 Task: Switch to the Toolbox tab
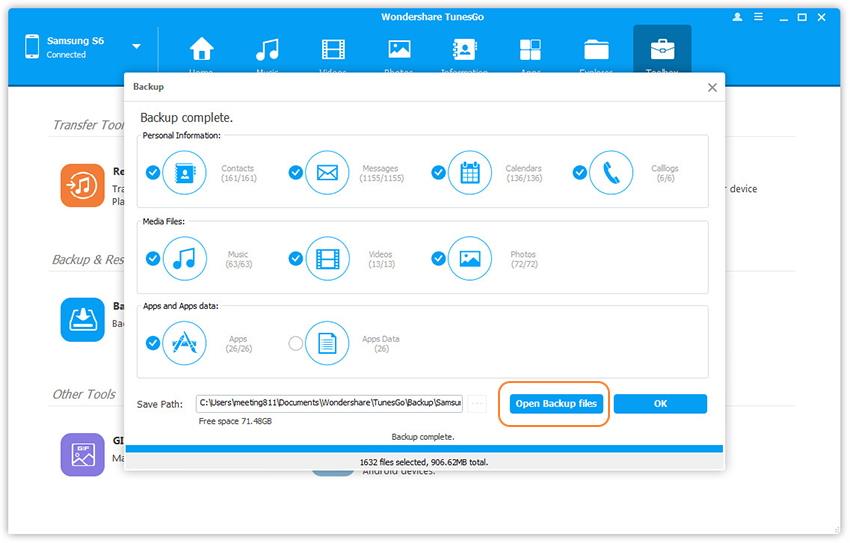661,54
